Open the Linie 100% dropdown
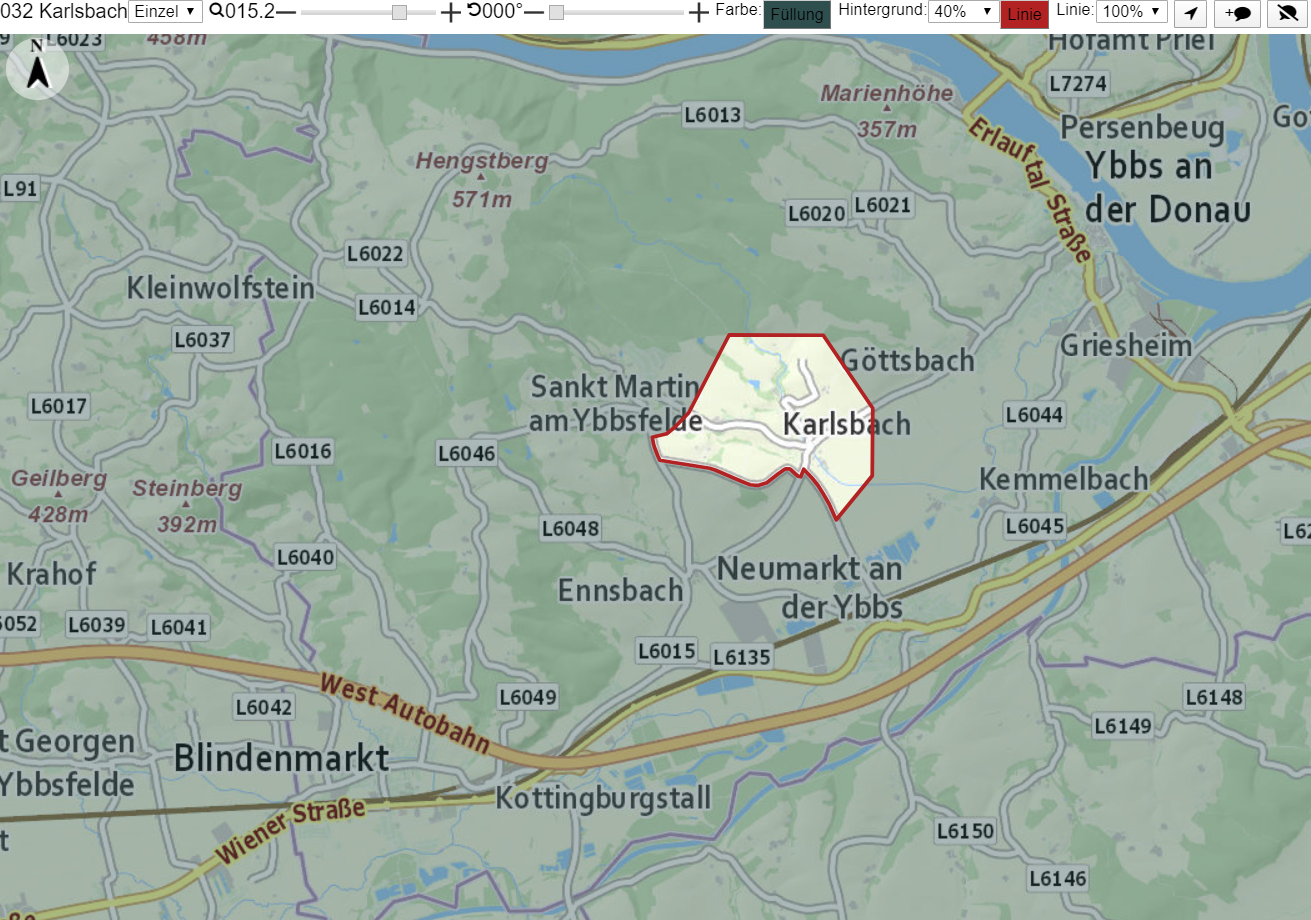This screenshot has width=1311, height=920. point(1132,12)
